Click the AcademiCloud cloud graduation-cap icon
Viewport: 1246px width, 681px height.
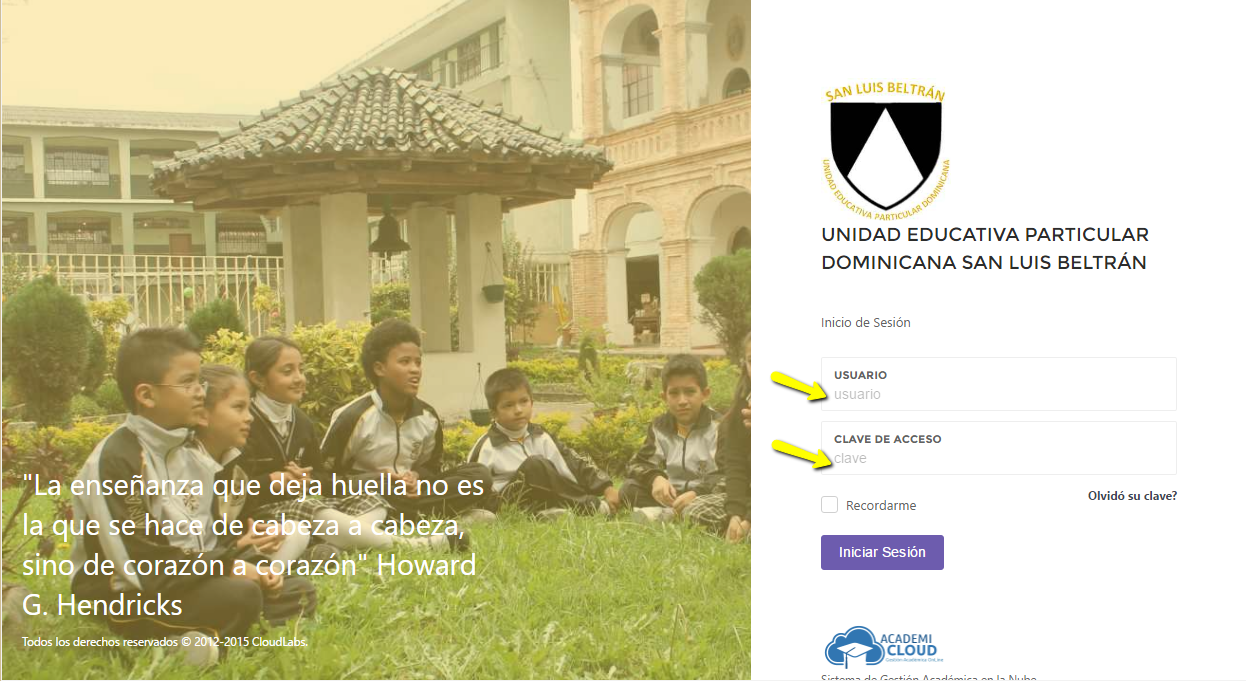point(855,647)
